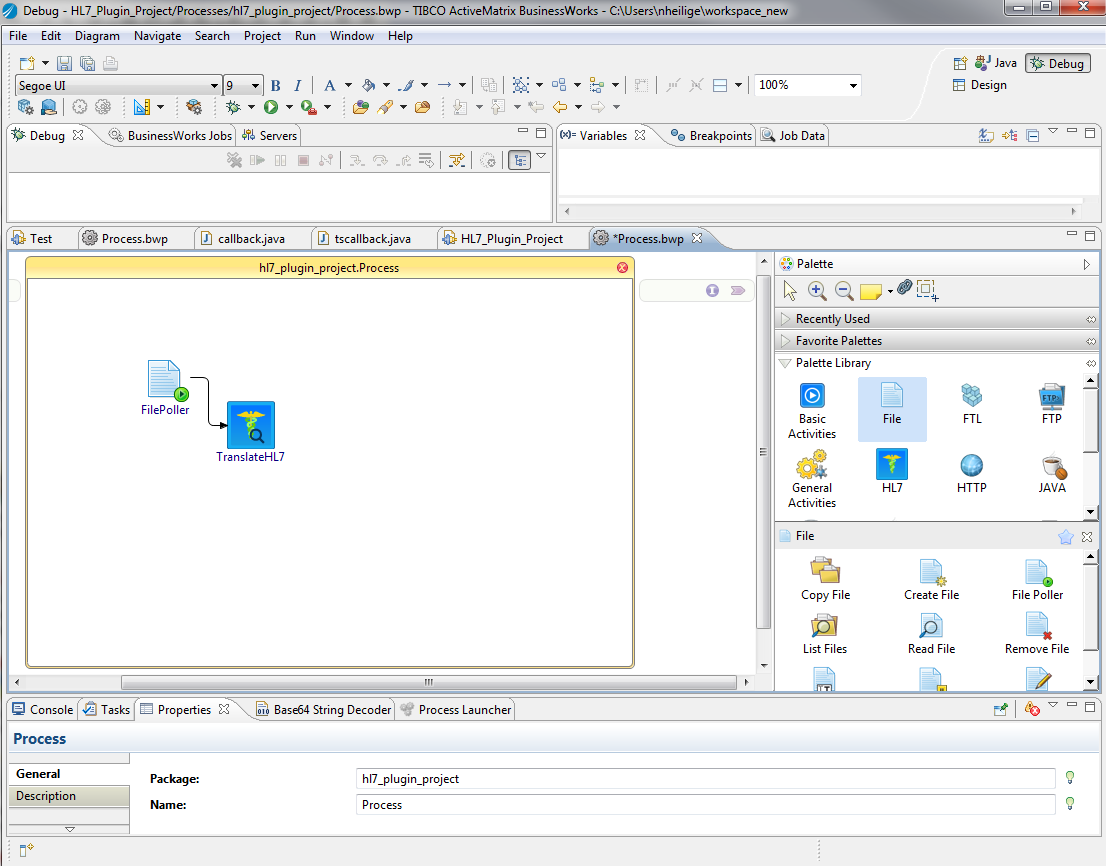Click the FilePoller activity node
The image size is (1106, 866).
[165, 381]
